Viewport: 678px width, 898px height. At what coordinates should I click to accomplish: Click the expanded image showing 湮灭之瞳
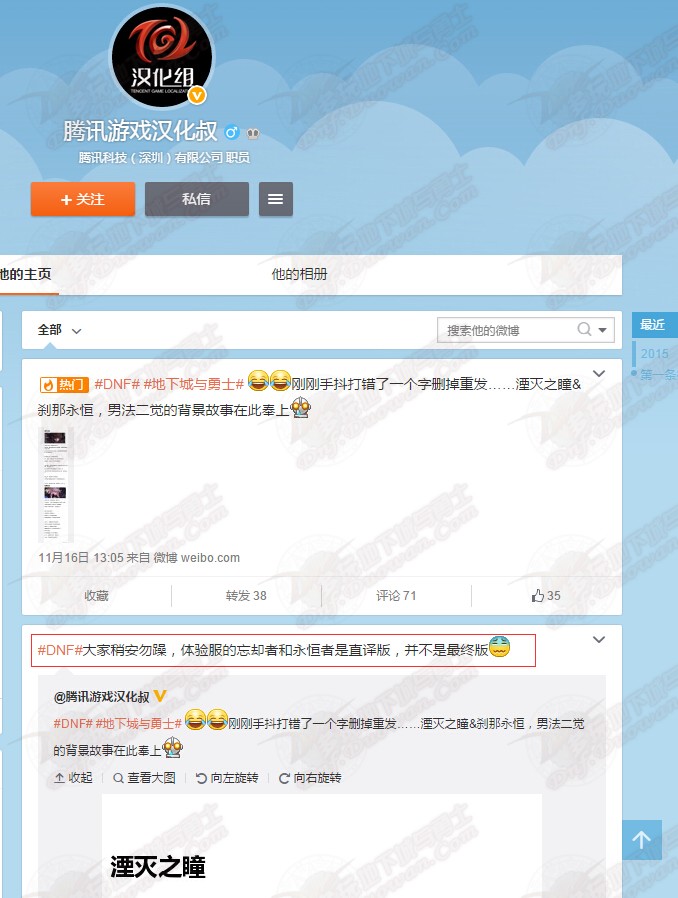[x=322, y=846]
